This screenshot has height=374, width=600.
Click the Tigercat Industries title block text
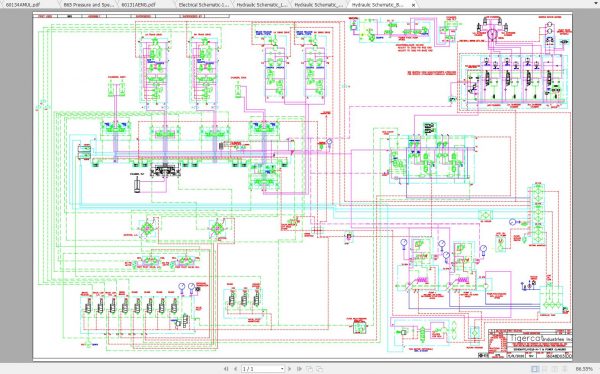pos(541,338)
